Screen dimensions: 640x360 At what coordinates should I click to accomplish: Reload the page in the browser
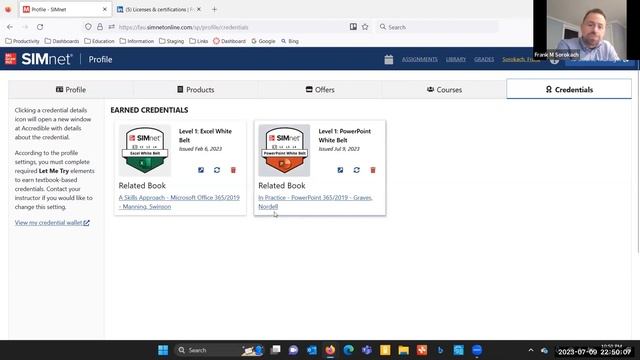[40, 27]
